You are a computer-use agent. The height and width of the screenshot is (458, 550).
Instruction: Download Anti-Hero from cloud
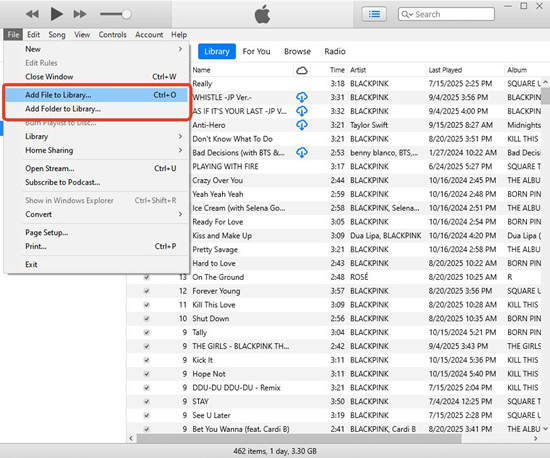302,125
